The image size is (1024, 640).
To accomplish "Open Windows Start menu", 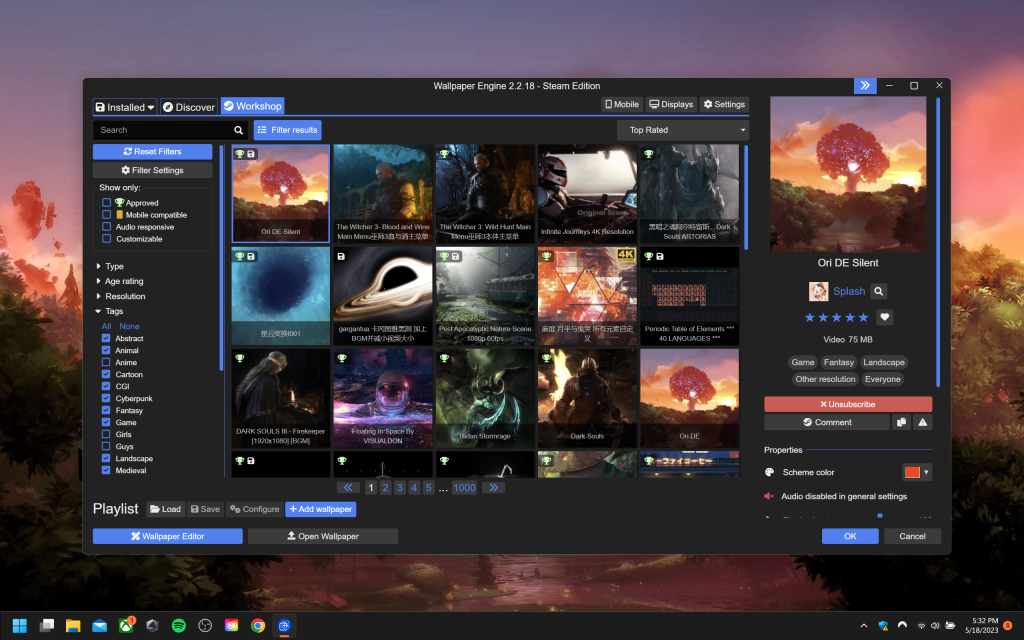I will tap(20, 626).
